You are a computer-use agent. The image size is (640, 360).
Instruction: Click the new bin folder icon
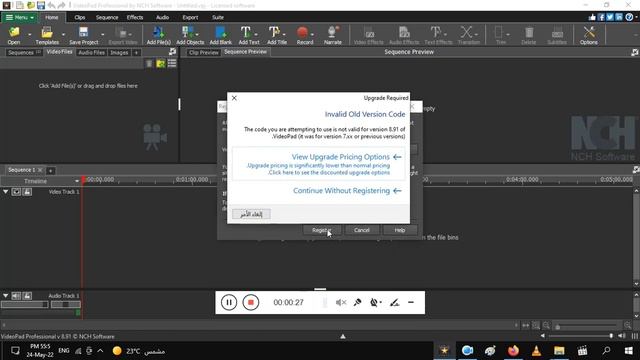tap(161, 64)
